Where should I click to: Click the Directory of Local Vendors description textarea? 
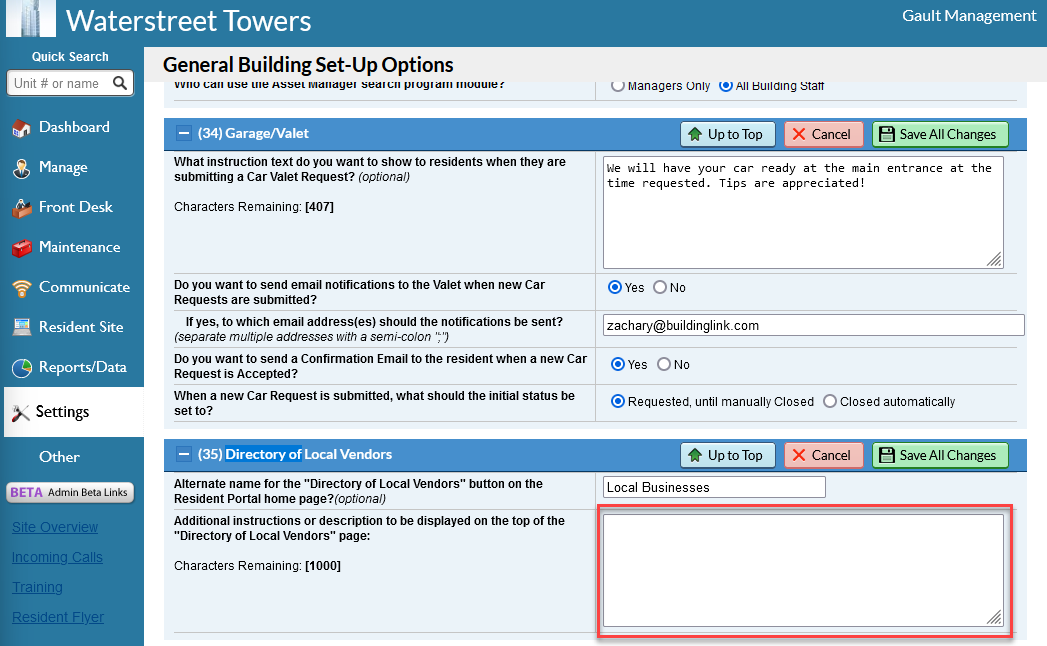(803, 571)
